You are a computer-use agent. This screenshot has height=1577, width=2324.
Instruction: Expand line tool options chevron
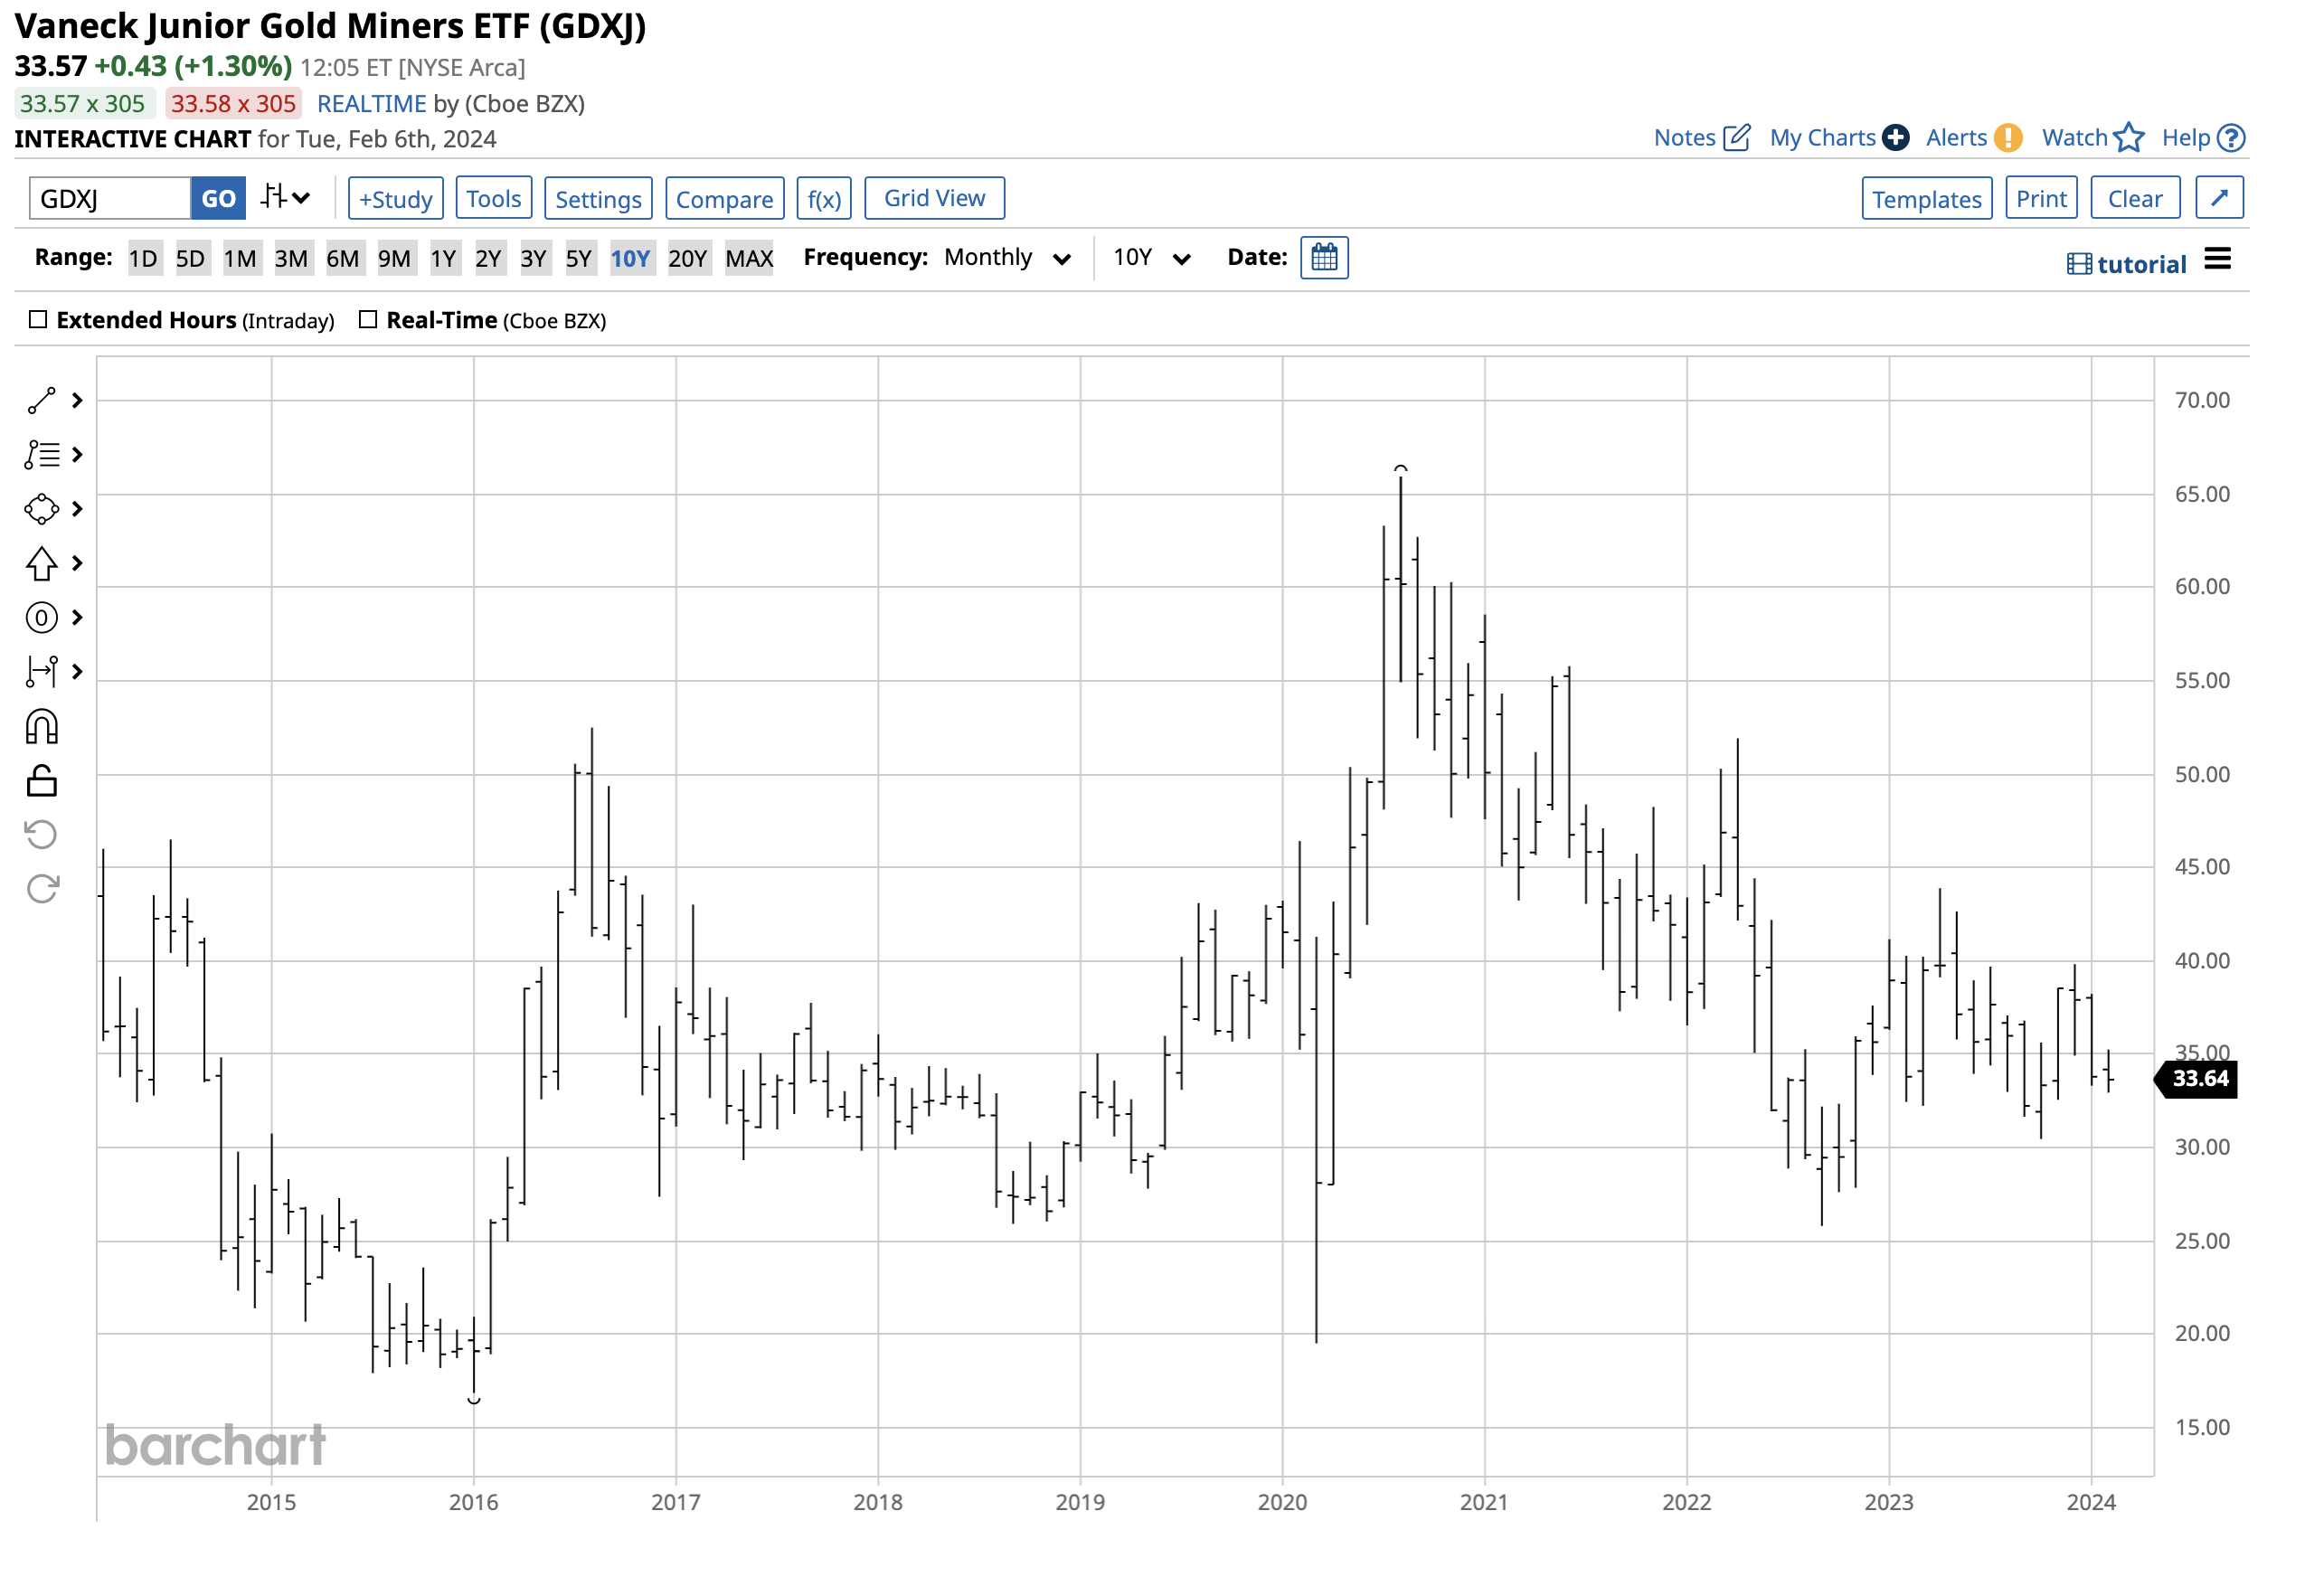[77, 401]
